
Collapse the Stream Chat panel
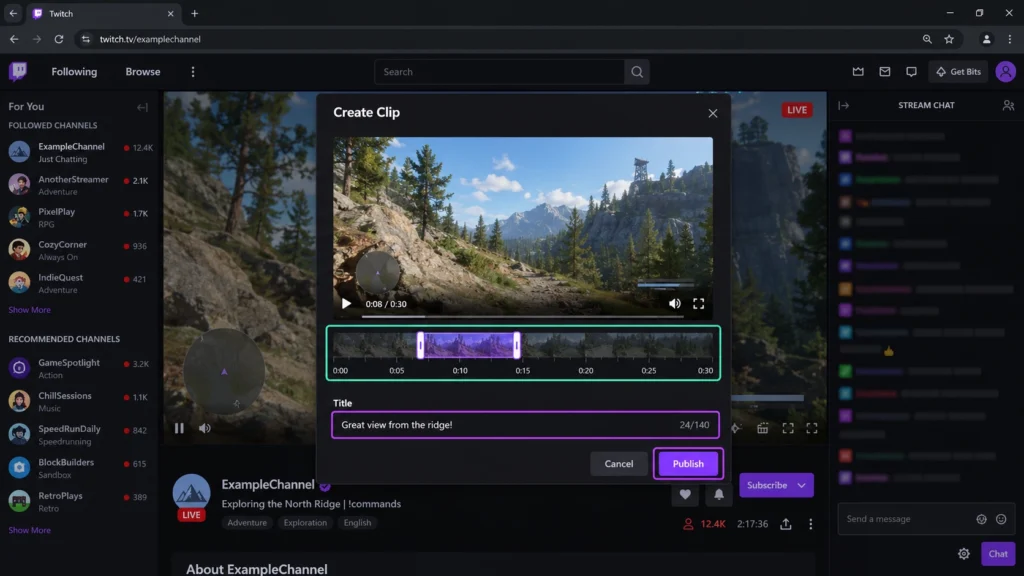pyautogui.click(x=844, y=105)
